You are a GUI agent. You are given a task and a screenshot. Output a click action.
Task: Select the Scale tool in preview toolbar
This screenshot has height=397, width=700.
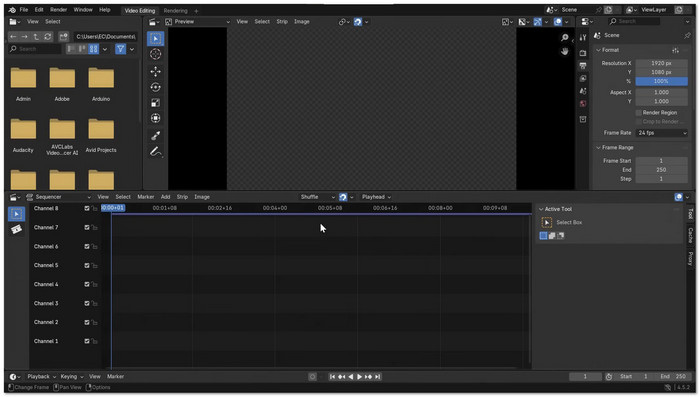pyautogui.click(x=155, y=103)
